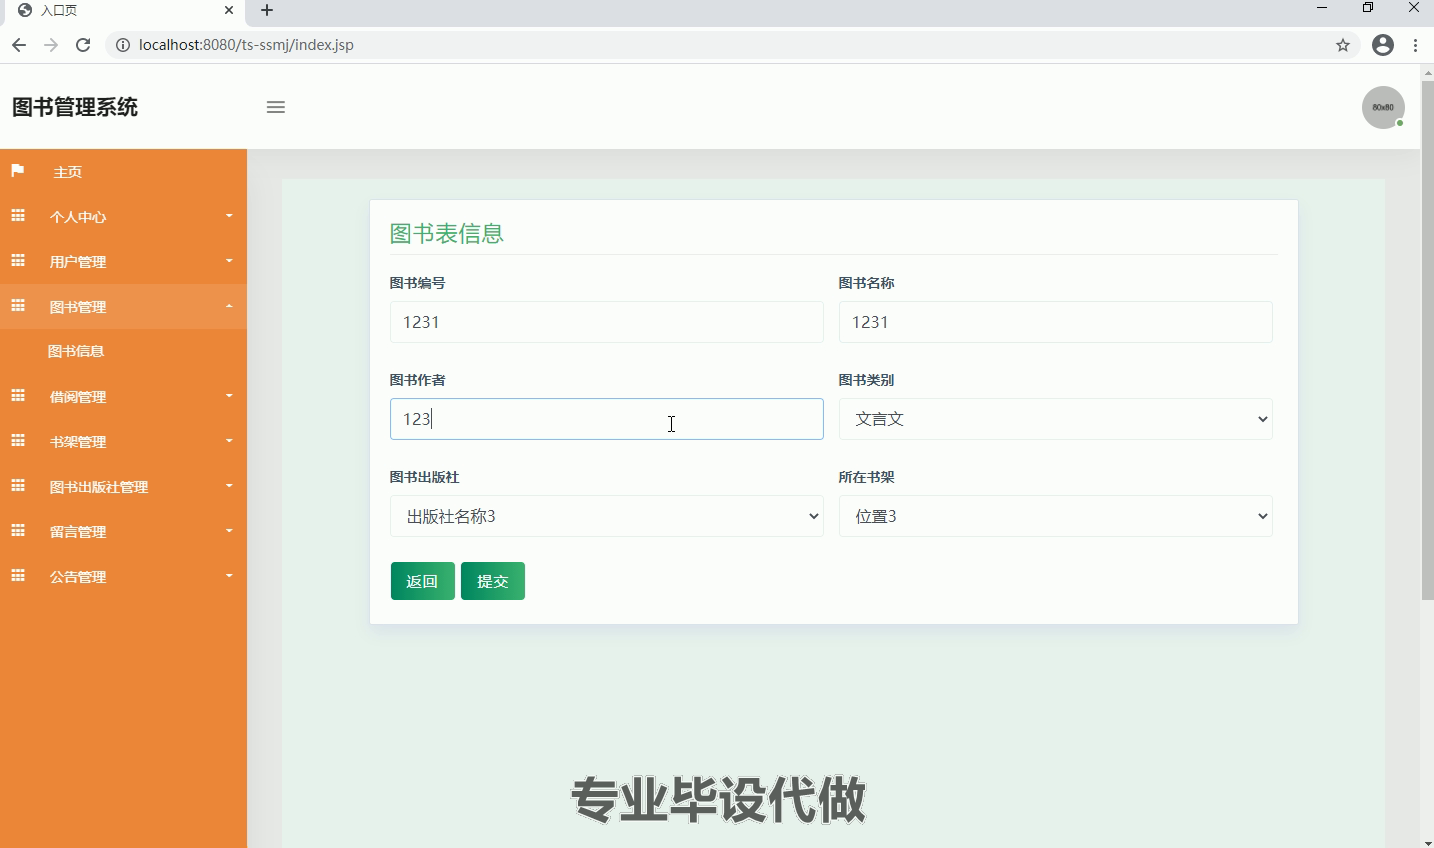Focus the 图书作者 input field
This screenshot has width=1434, height=848.
(x=606, y=419)
